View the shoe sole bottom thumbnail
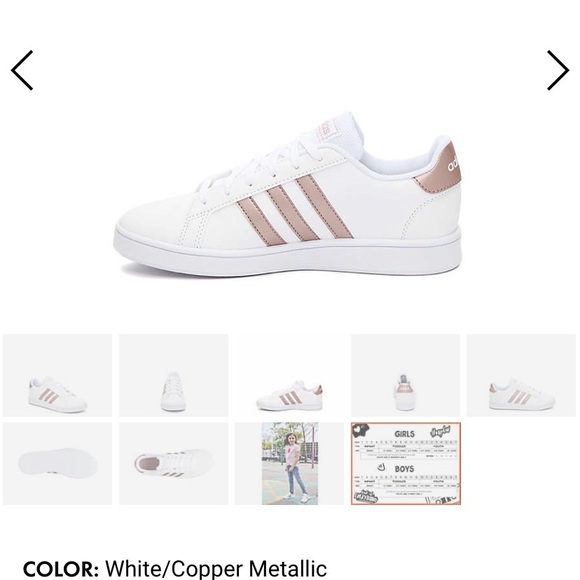The image size is (580, 580). [x=57, y=464]
